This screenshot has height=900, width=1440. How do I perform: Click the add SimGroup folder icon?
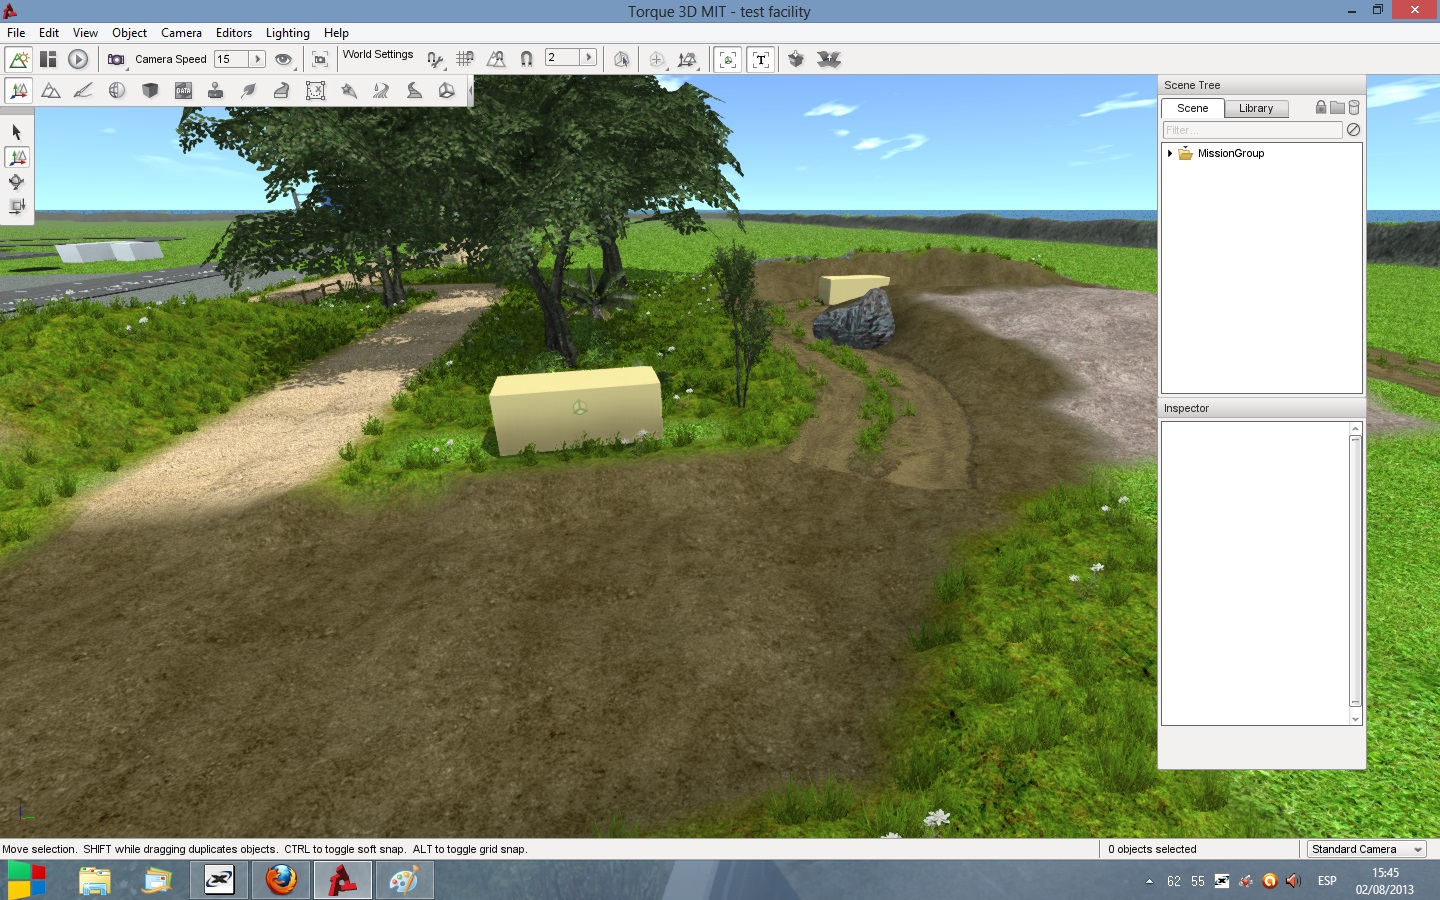(1337, 107)
